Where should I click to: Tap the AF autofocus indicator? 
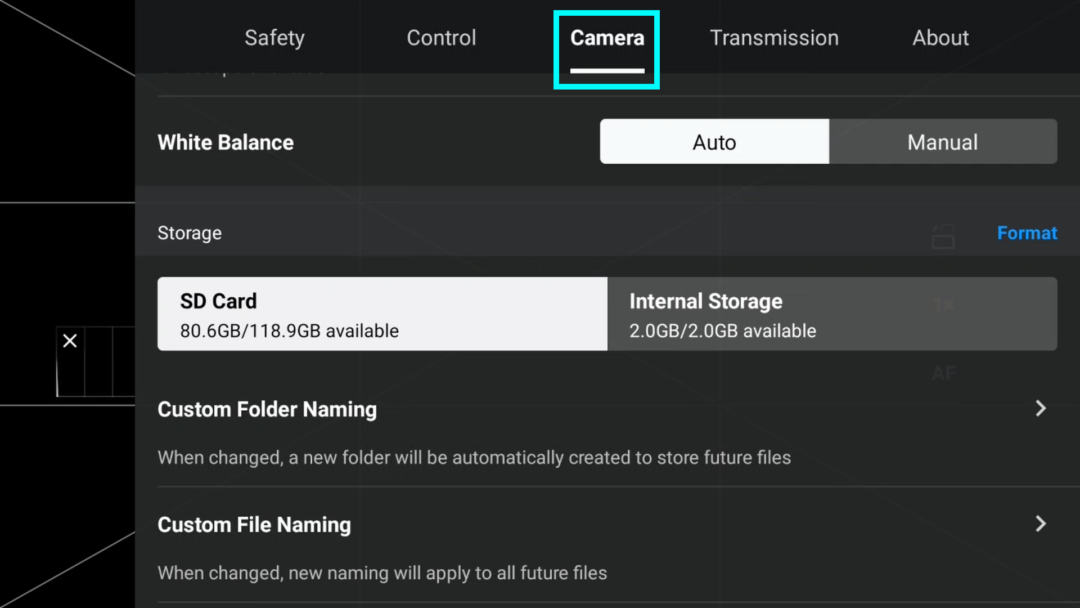942,373
